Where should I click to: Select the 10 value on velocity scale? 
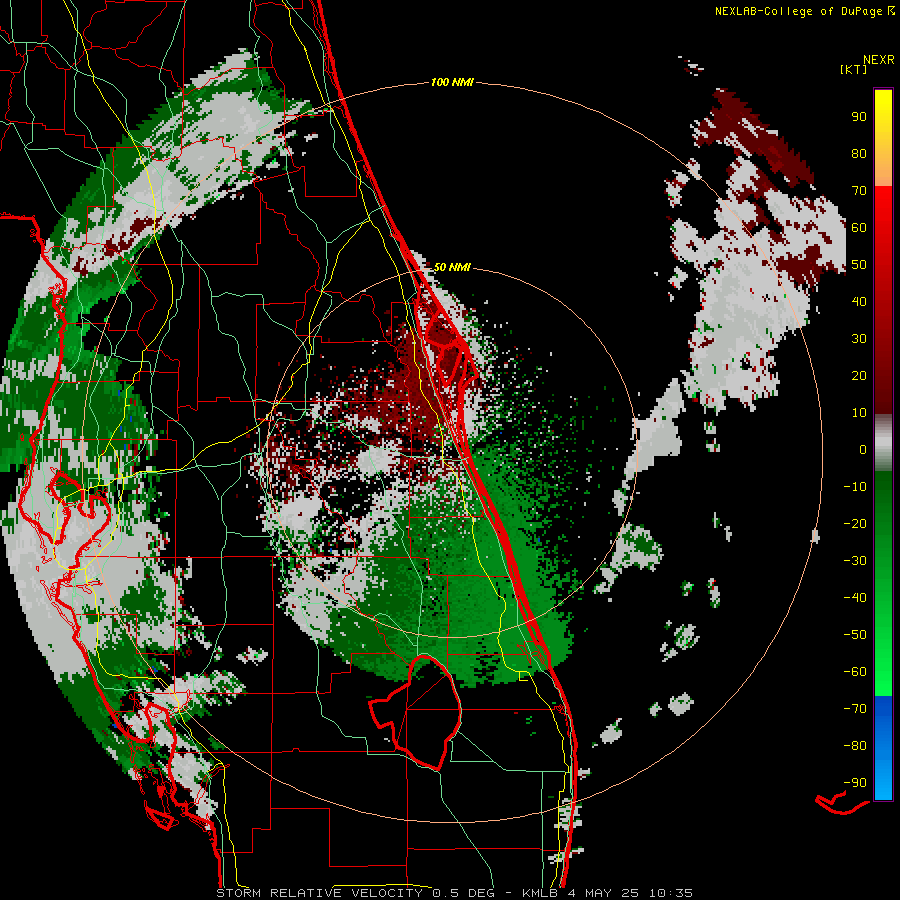point(859,413)
